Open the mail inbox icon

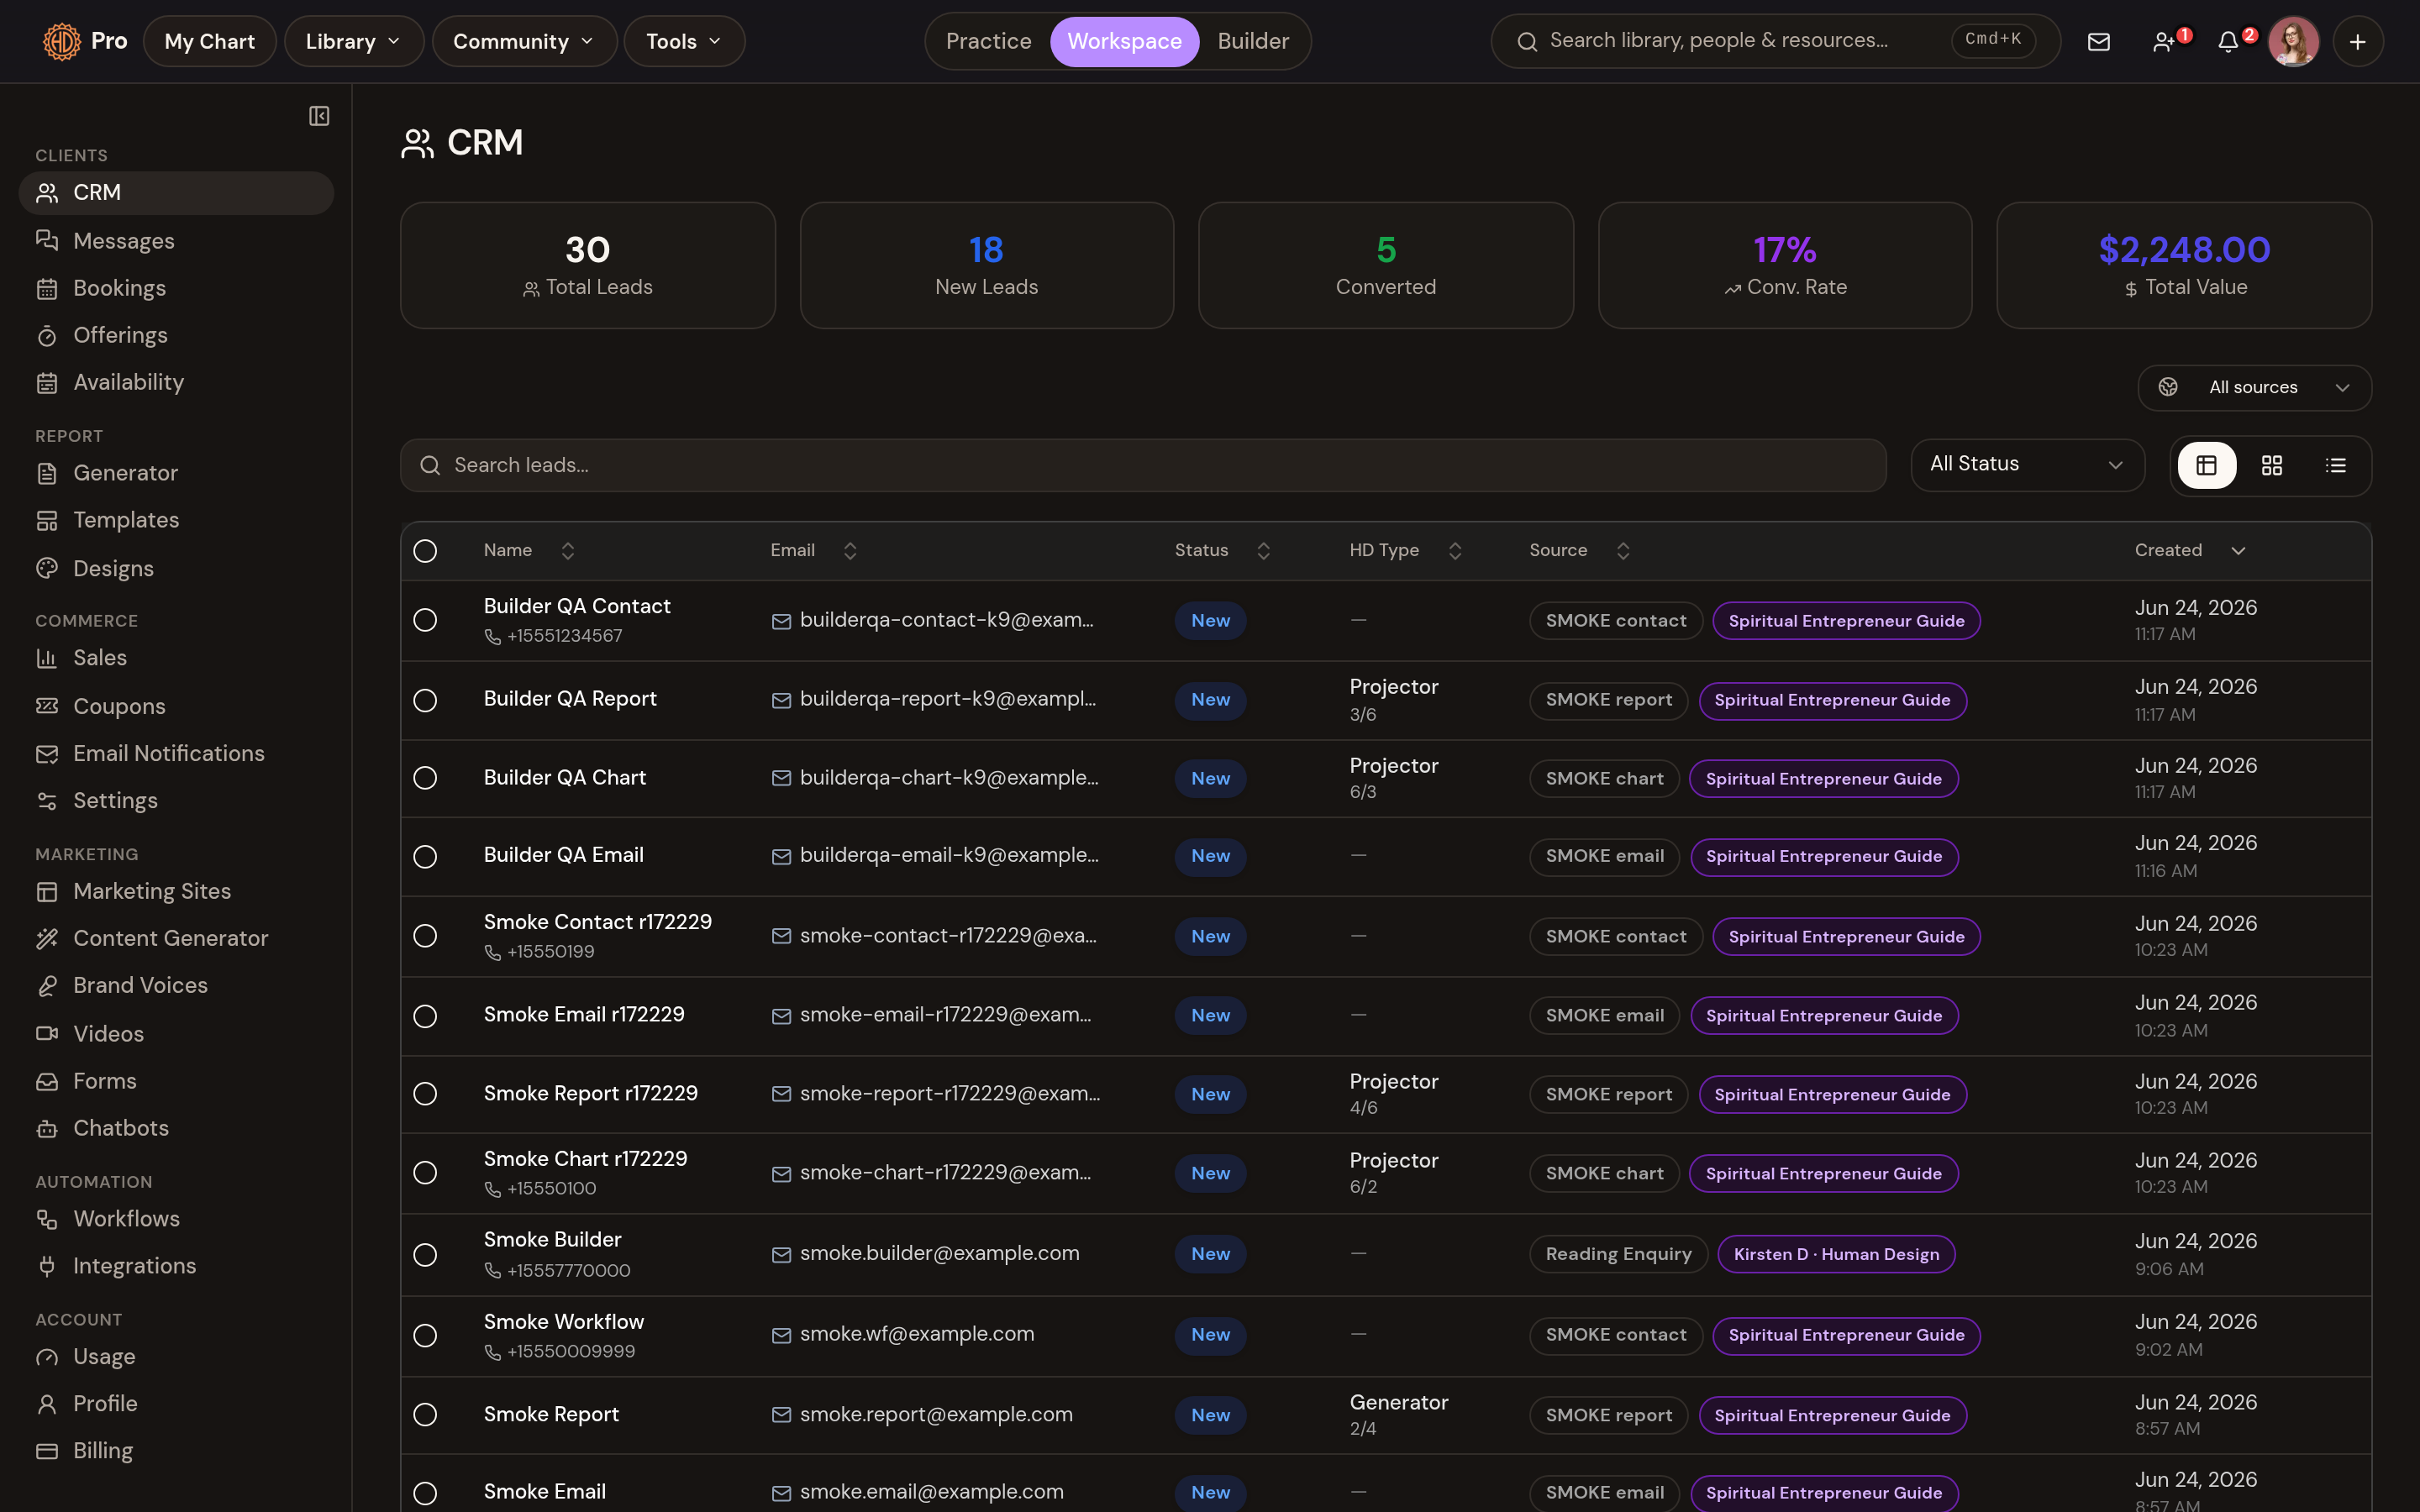(2098, 41)
